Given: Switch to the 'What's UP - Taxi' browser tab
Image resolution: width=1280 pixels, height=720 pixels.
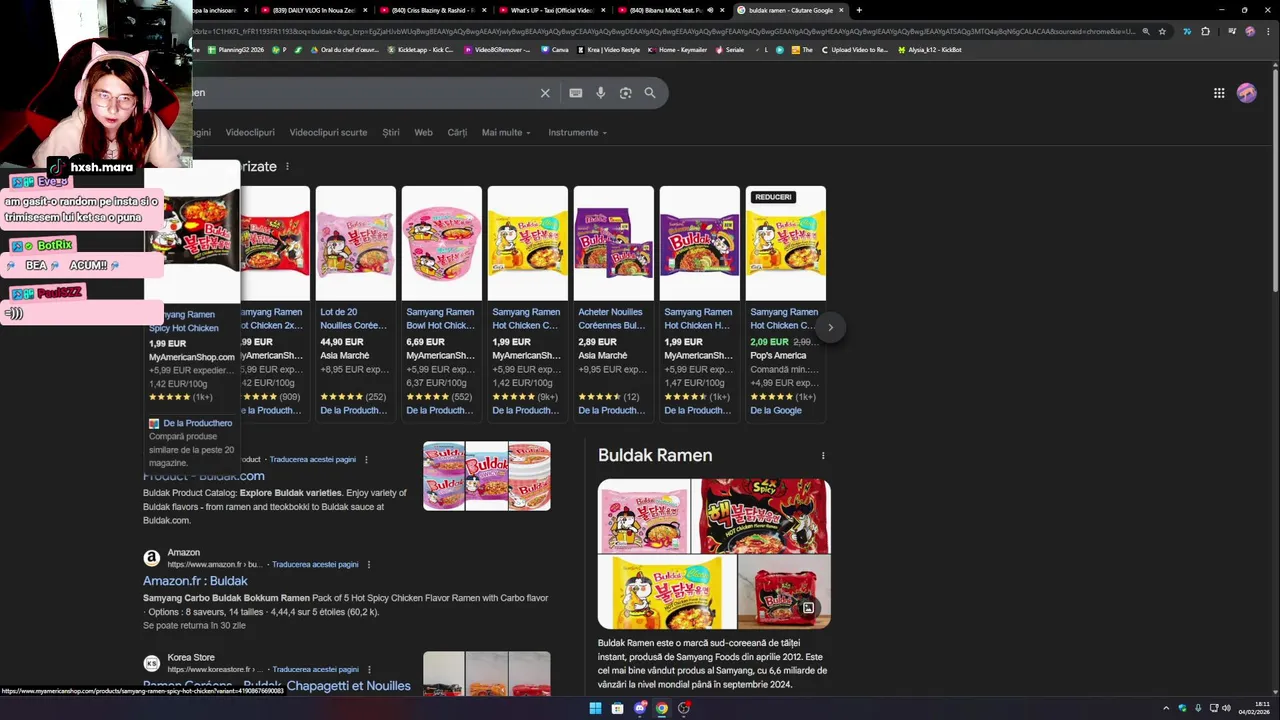Looking at the screenshot, I should 552,10.
